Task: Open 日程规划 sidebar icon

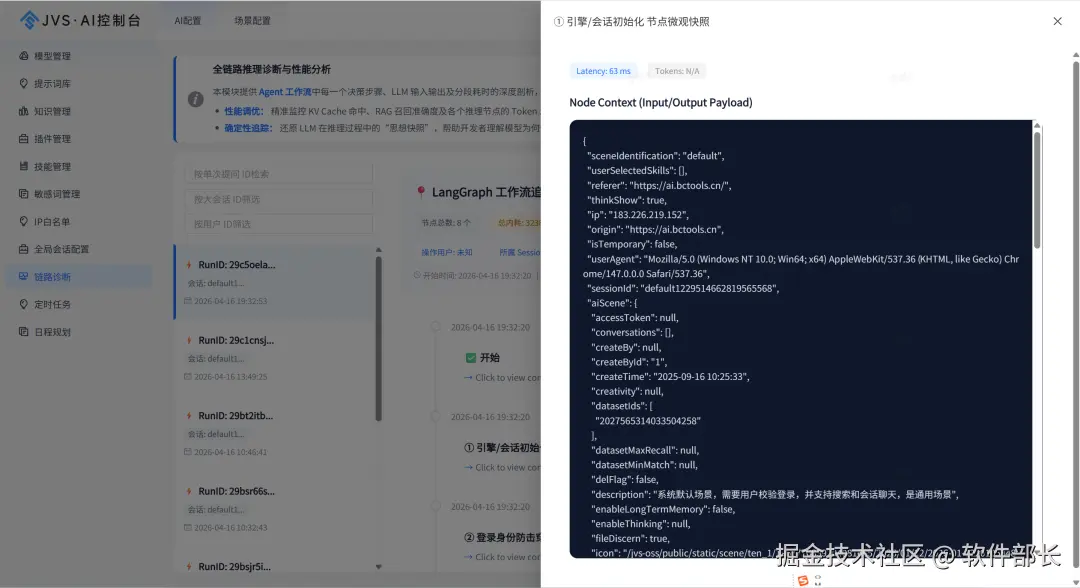Action: point(23,331)
